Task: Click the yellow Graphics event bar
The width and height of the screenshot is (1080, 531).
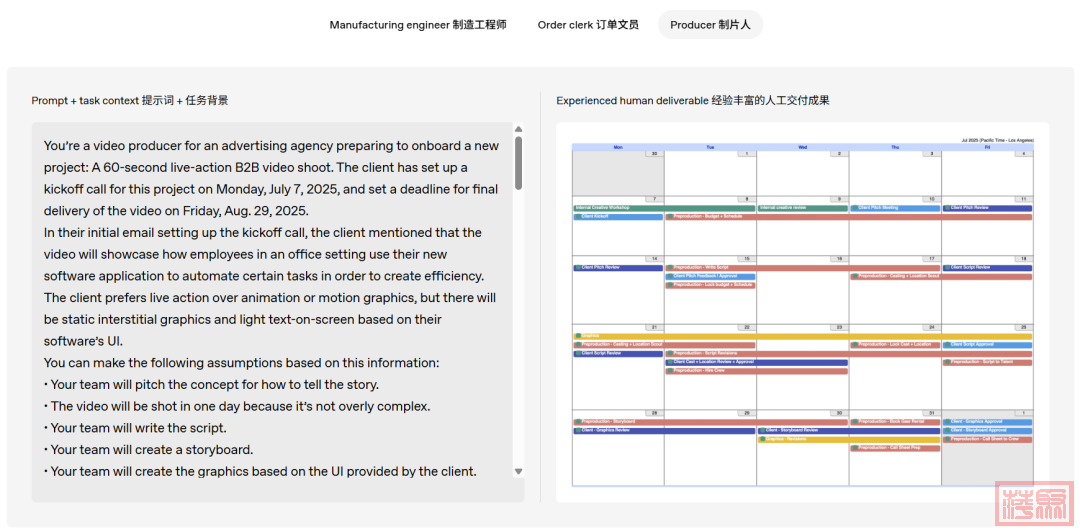Action: pyautogui.click(x=800, y=336)
